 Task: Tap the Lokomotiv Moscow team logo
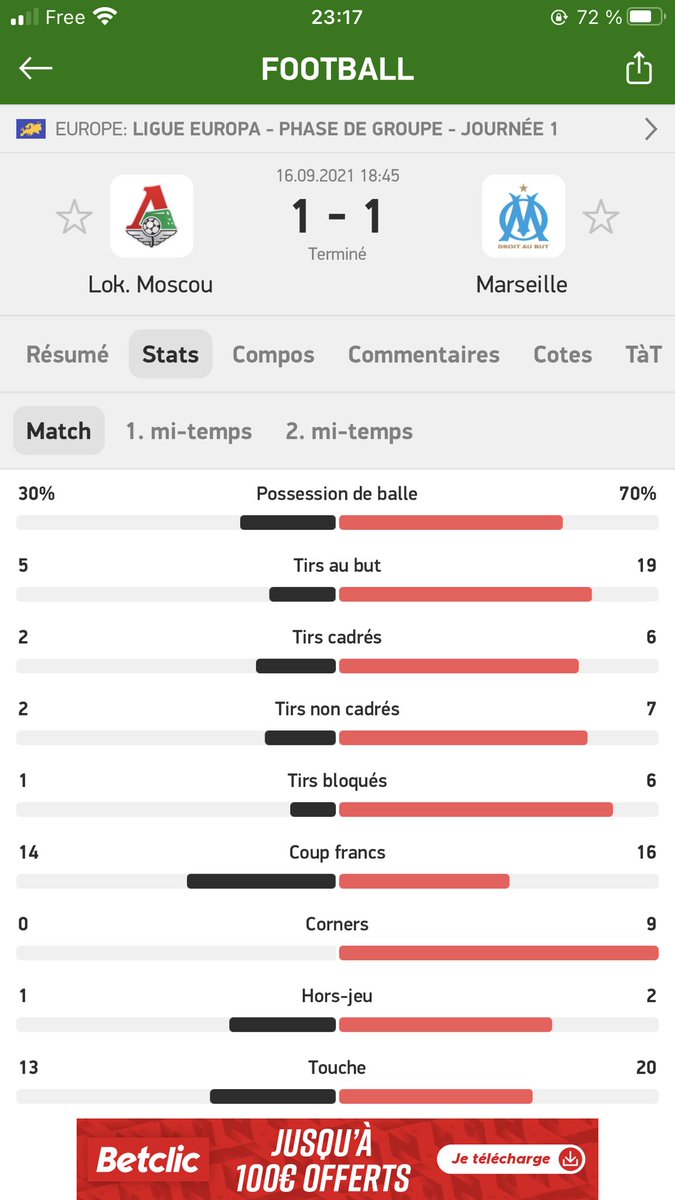(152, 216)
